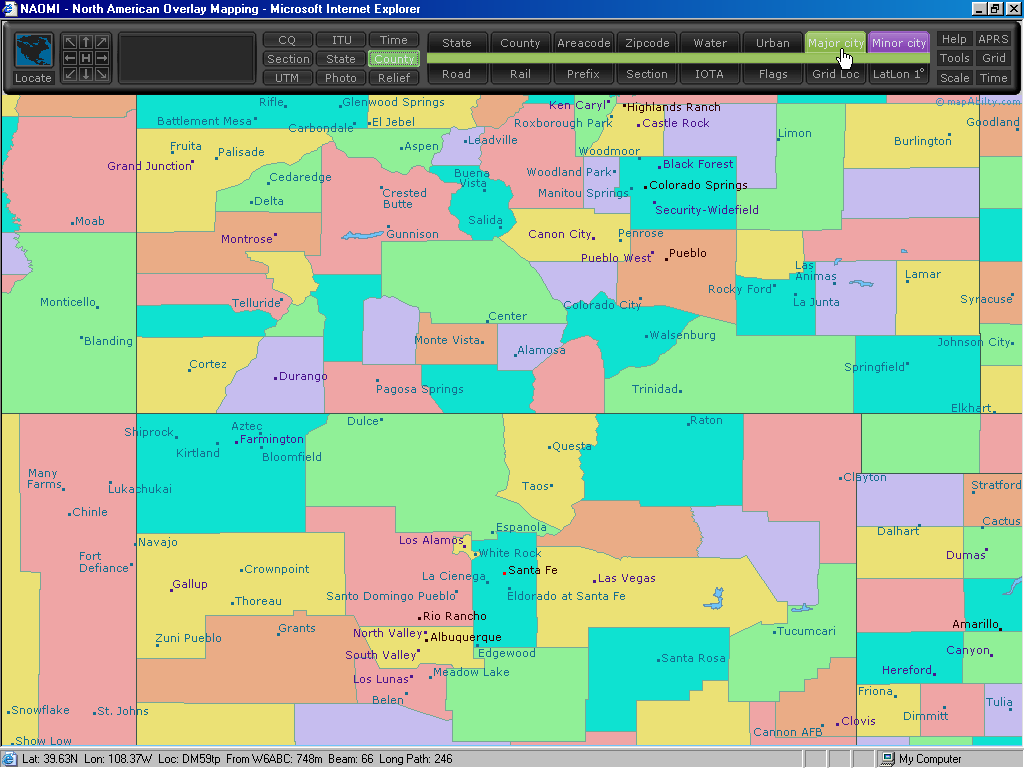Toggle the Areacode overlay
The image size is (1024, 768).
coord(583,43)
